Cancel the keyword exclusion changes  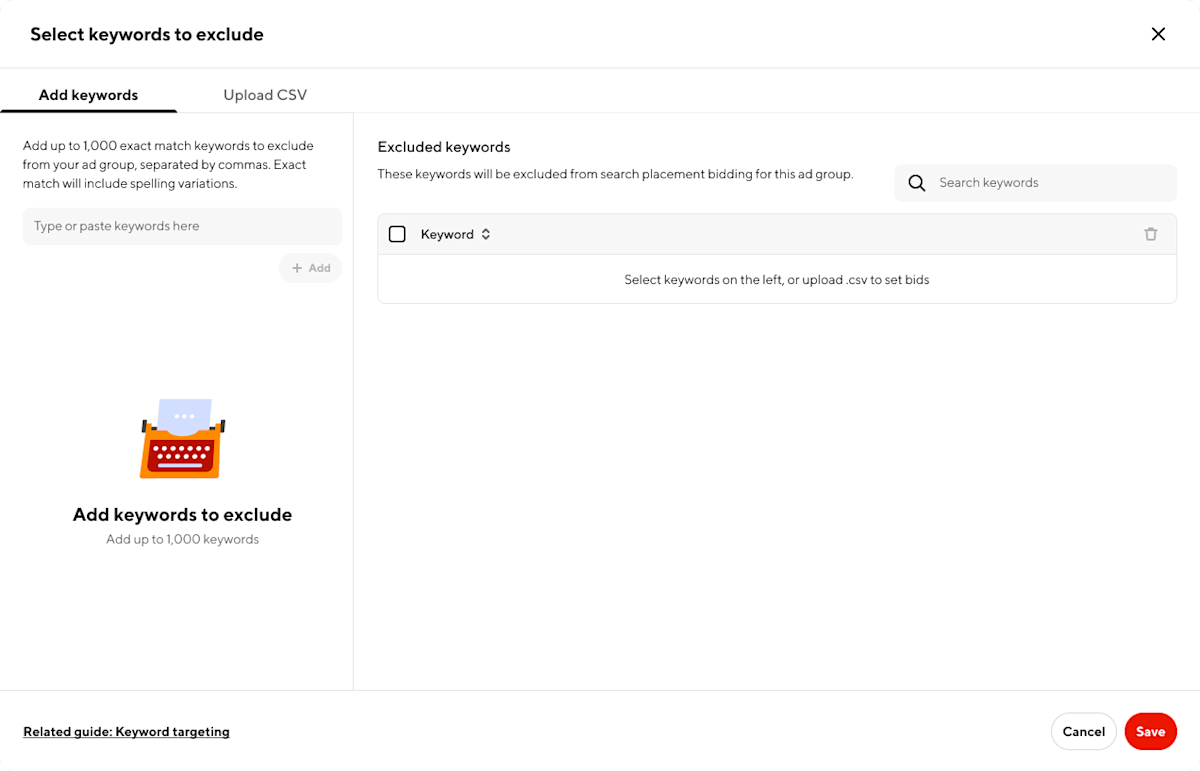[1083, 731]
